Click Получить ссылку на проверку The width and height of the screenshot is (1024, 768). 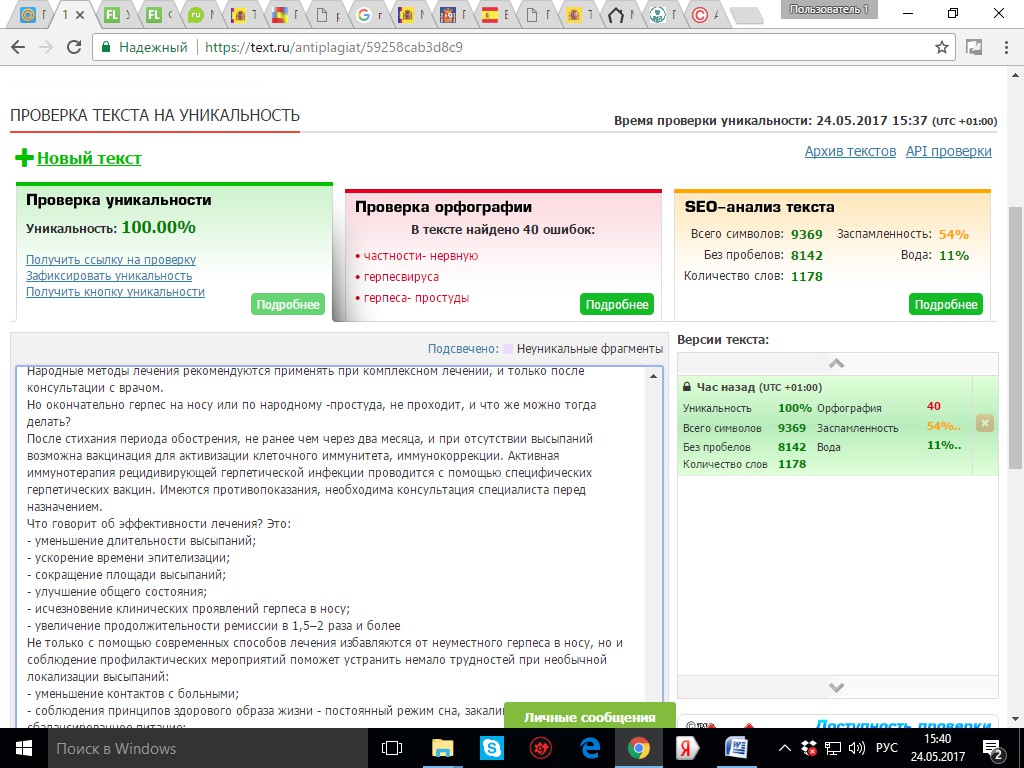pyautogui.click(x=111, y=260)
